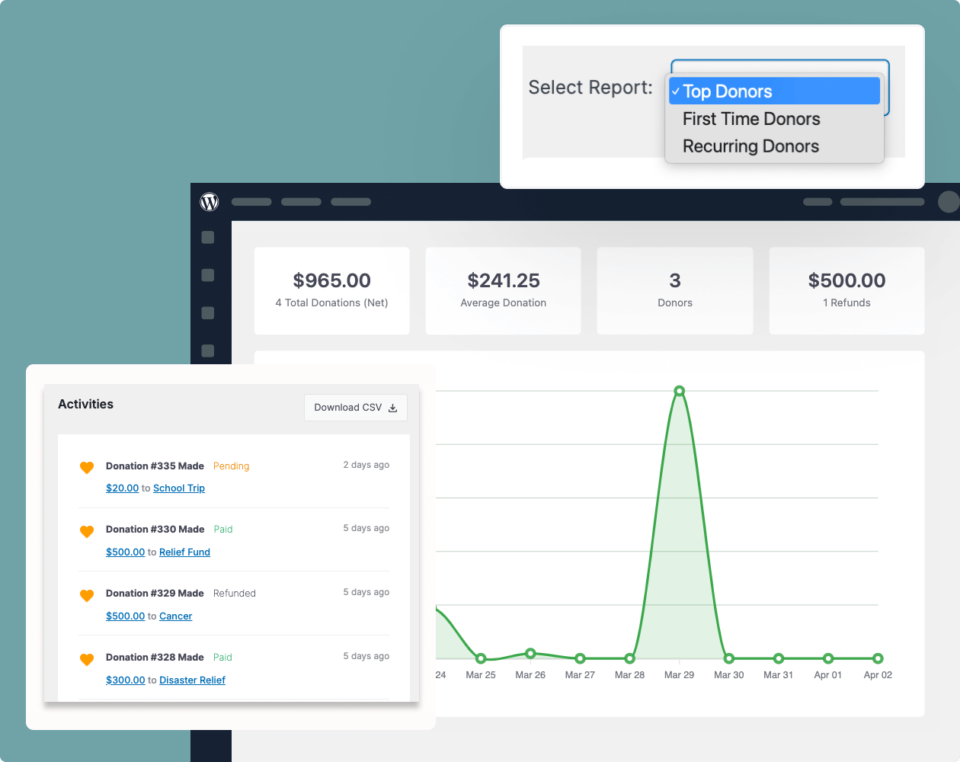Choose Recurring Donors from the report dropdown
This screenshot has width=960, height=762.
pos(750,146)
